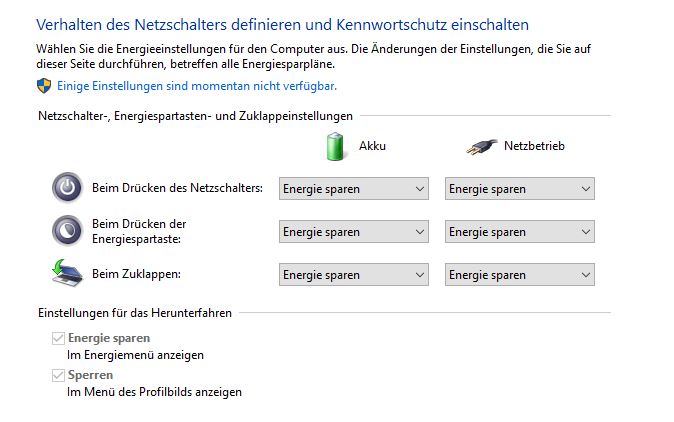Toggle the Energie sparen checkbox
The image size is (674, 422).
click(x=59, y=339)
